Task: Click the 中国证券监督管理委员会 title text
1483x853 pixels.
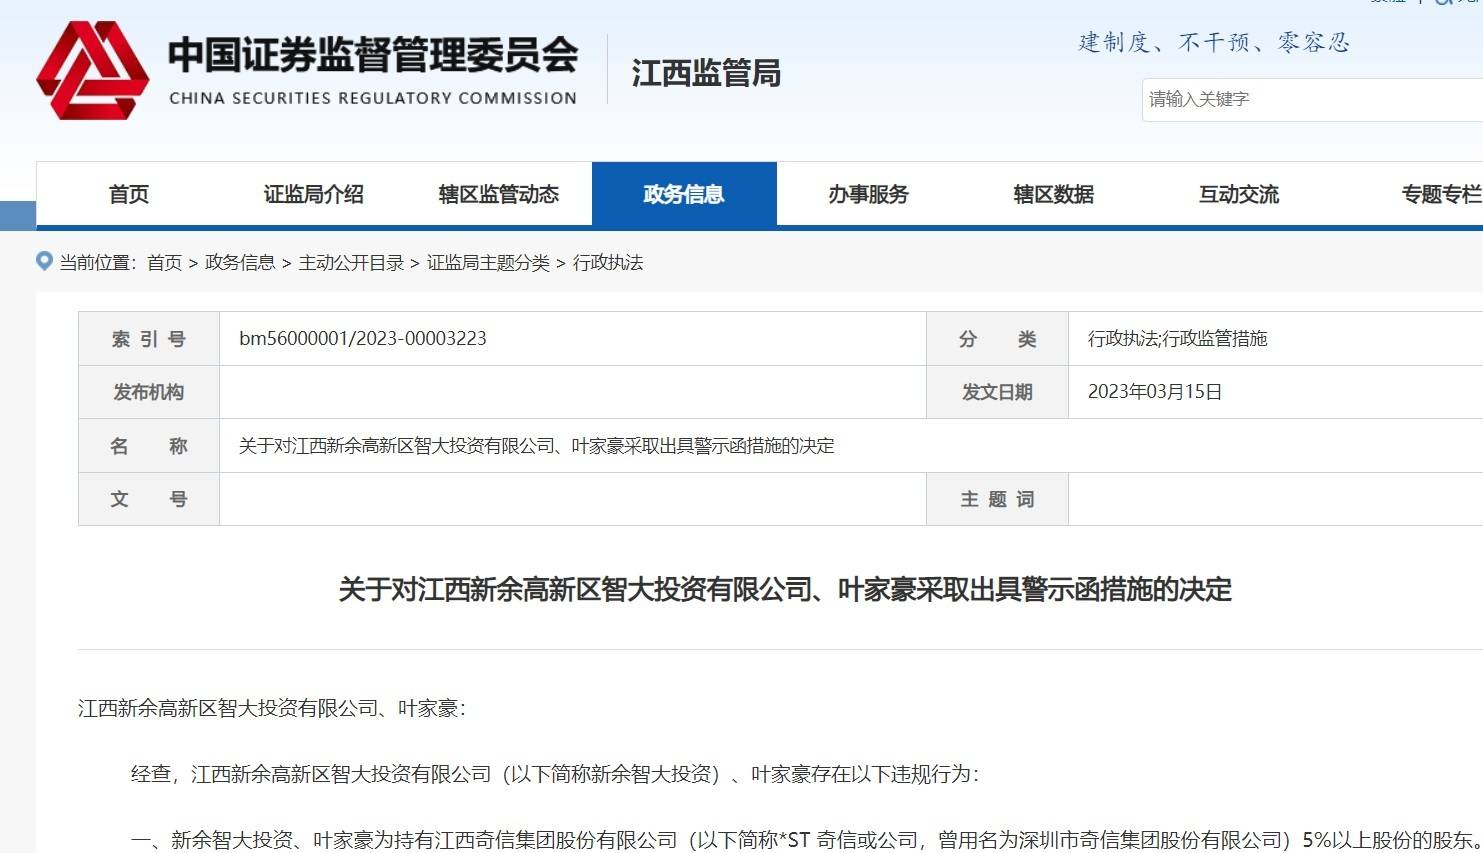Action: pyautogui.click(x=372, y=55)
